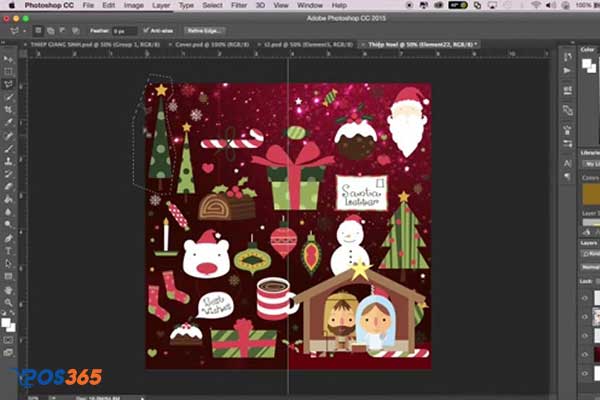Screen dimensions: 600x400
Task: Select the Magic Wand tool
Action: click(x=8, y=97)
